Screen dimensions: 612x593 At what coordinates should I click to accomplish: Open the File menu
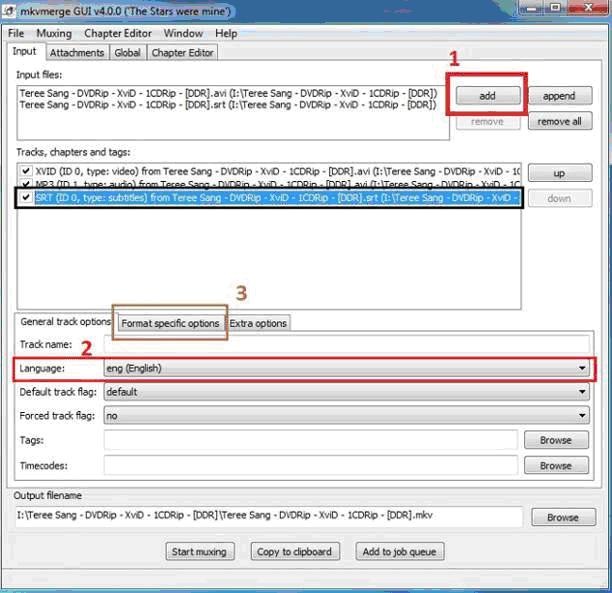pyautogui.click(x=16, y=34)
